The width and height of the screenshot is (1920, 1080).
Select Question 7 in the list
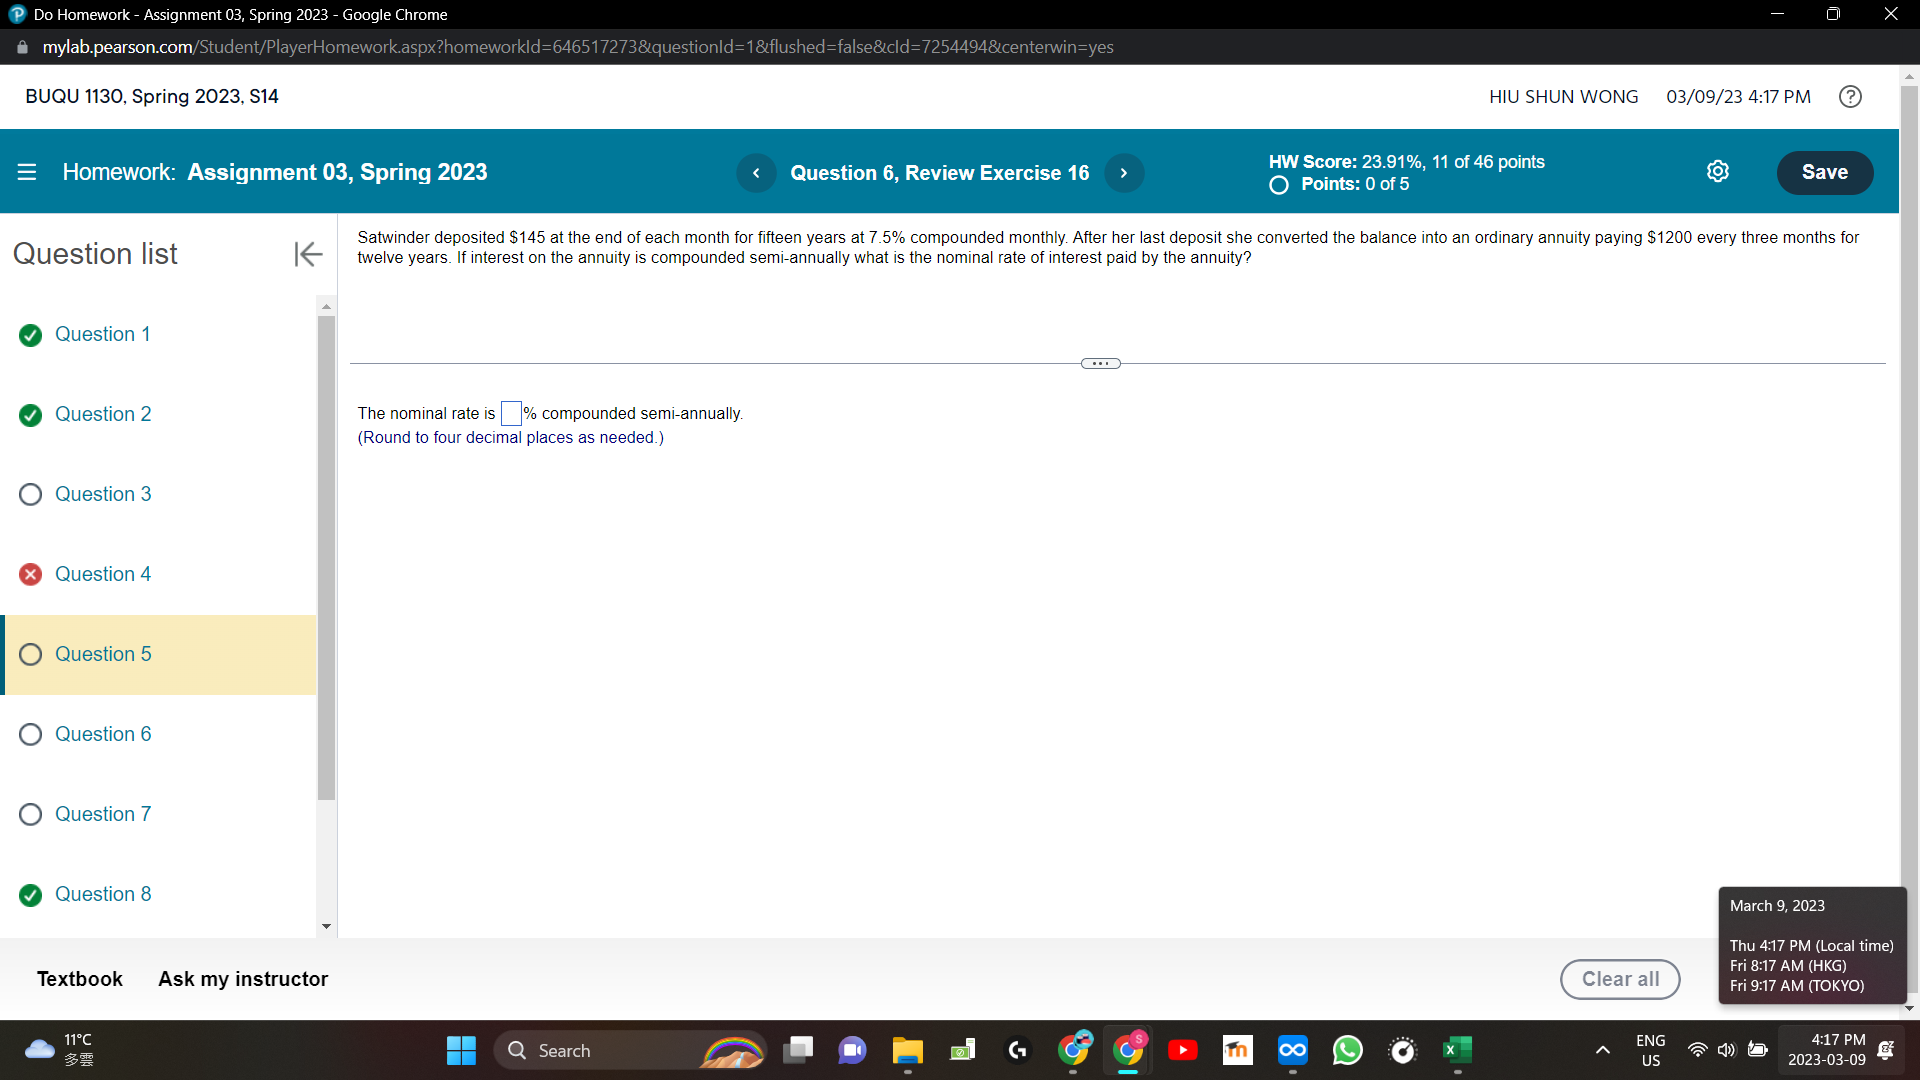coord(103,814)
